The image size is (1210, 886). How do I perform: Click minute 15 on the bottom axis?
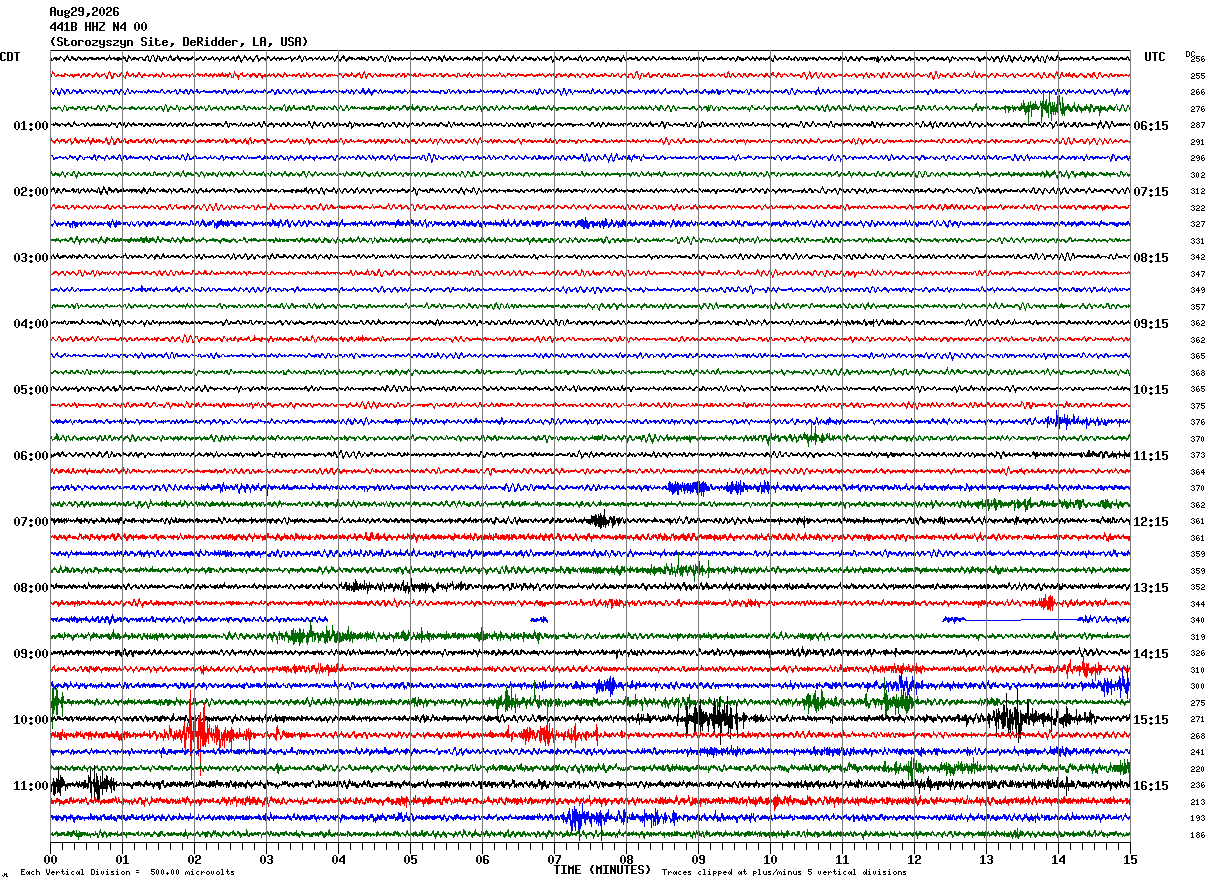pyautogui.click(x=1129, y=859)
